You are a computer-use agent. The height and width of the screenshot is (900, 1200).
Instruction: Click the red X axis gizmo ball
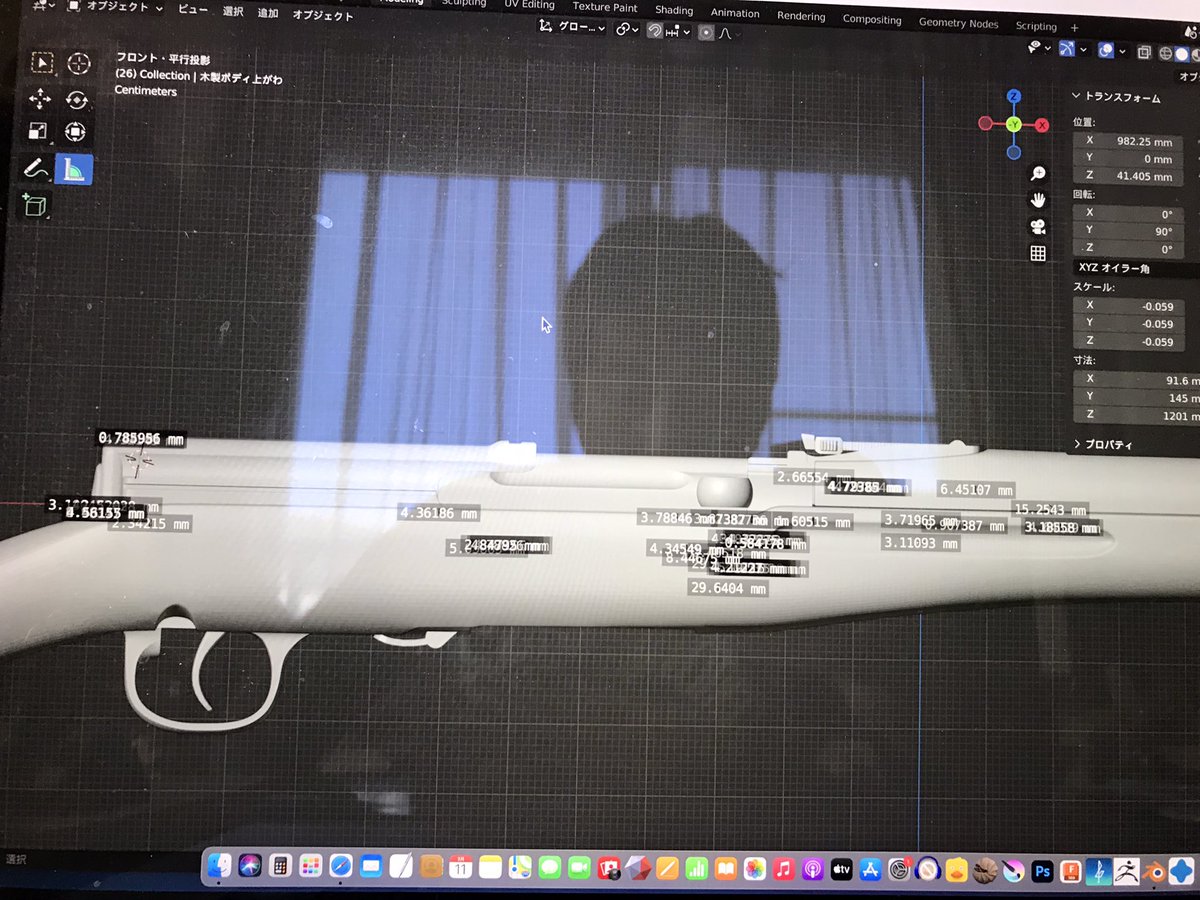click(x=1042, y=125)
